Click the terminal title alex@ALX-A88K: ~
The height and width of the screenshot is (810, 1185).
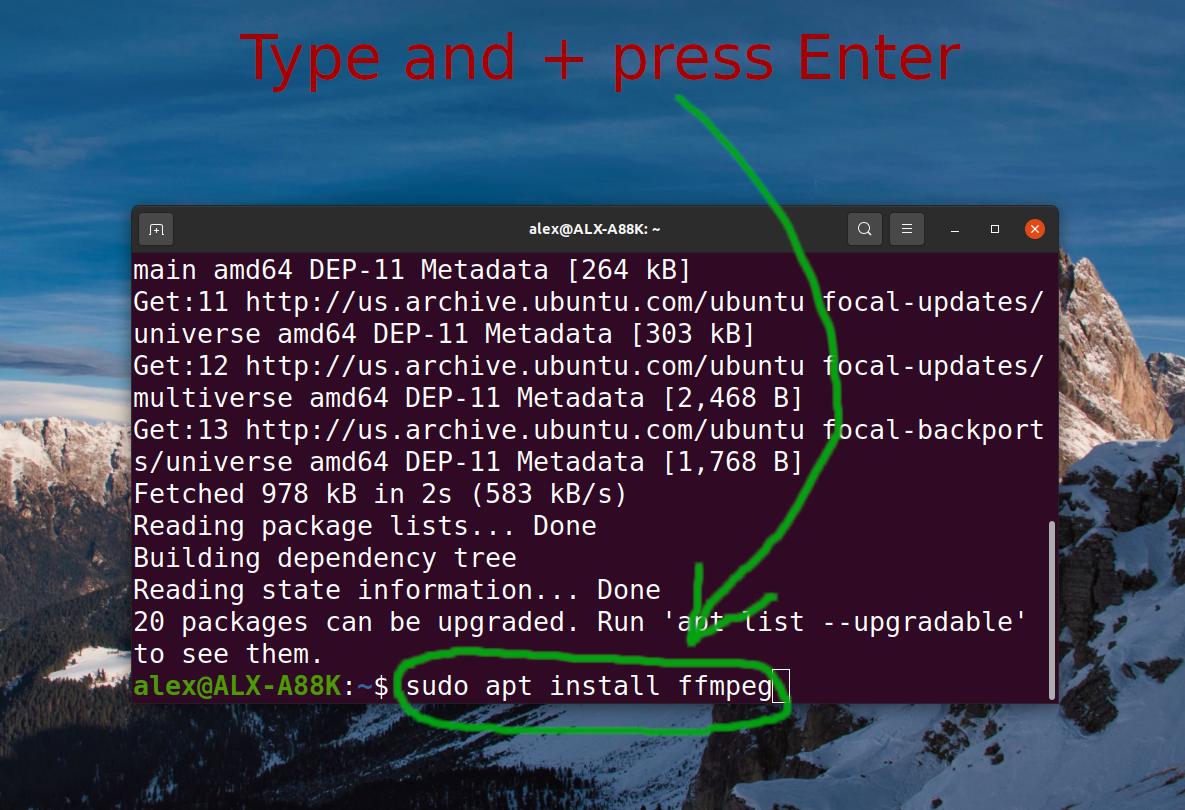pos(594,229)
